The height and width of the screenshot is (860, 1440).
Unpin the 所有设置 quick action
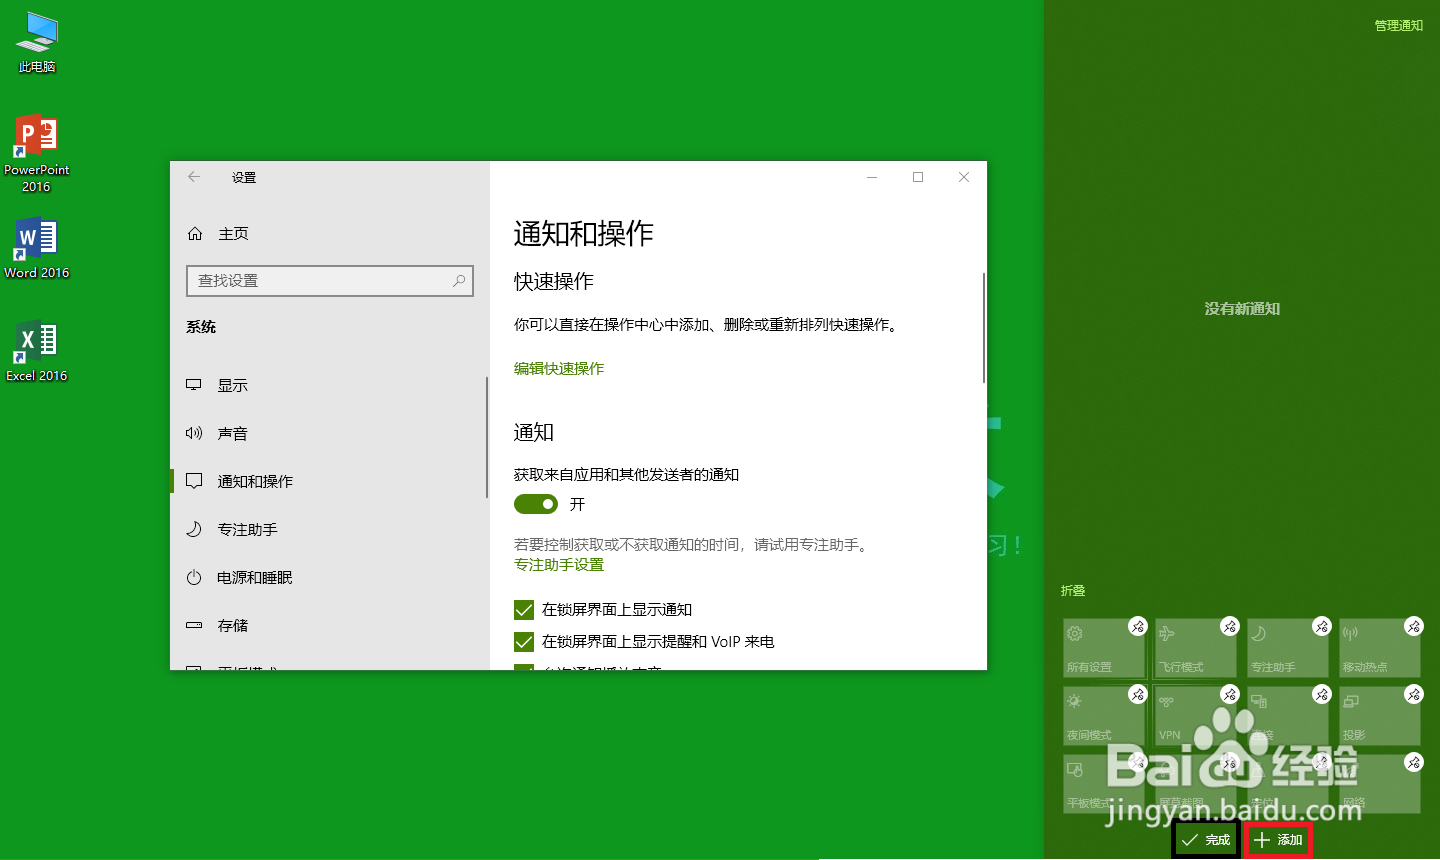tap(1138, 626)
